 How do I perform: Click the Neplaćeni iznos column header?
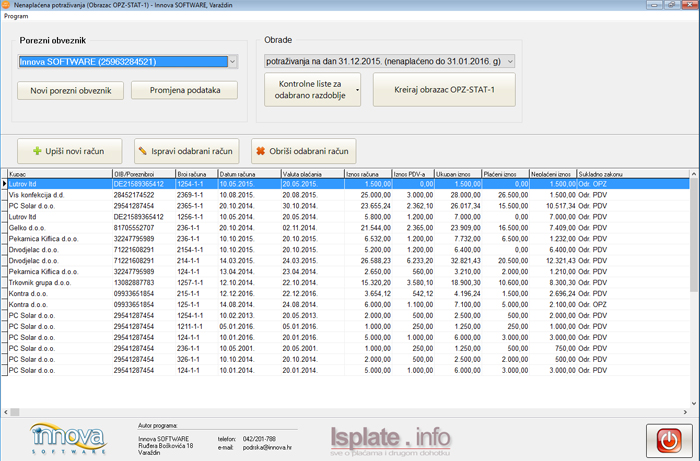point(553,174)
